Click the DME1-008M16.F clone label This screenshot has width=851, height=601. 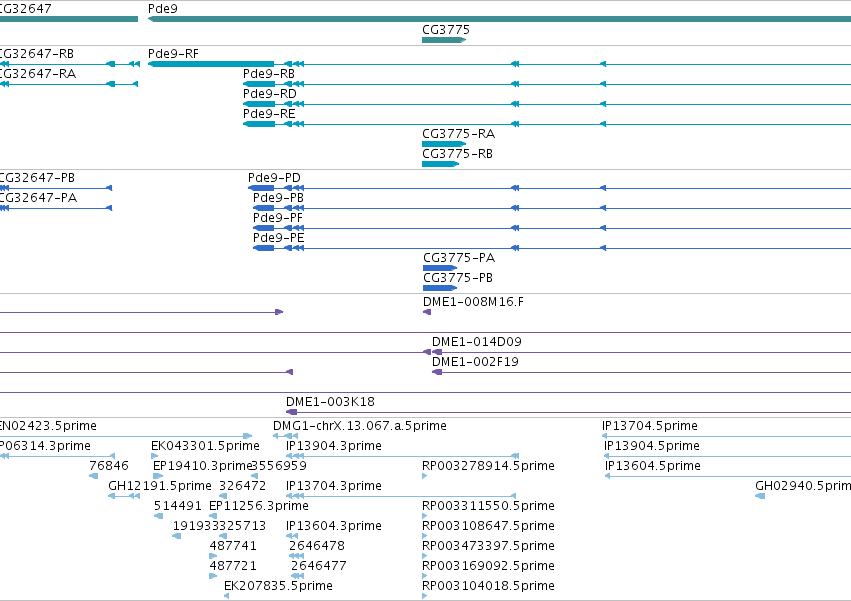pyautogui.click(x=473, y=302)
